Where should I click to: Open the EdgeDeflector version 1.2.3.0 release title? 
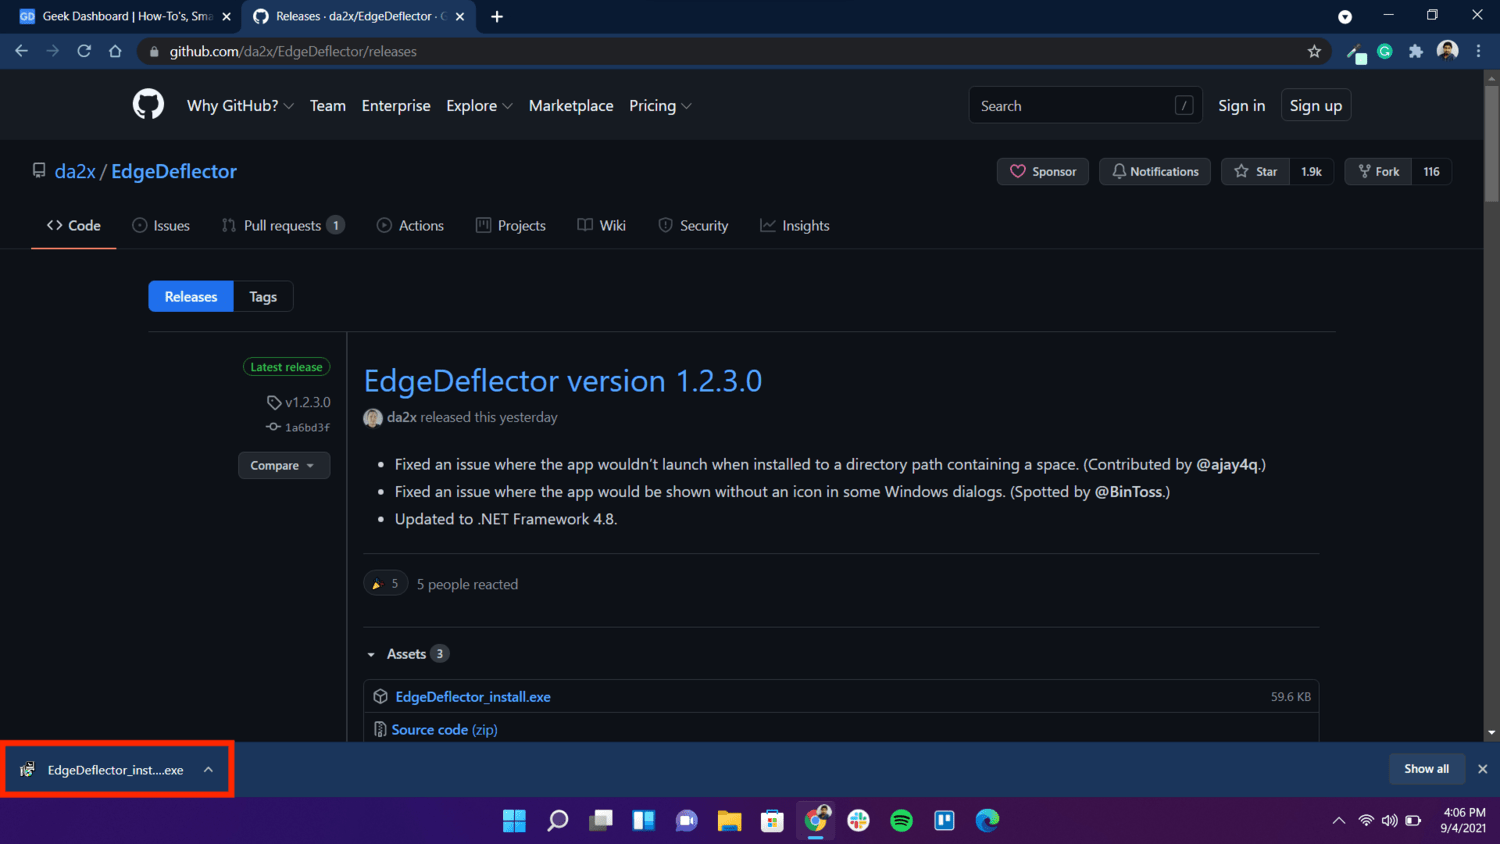tap(563, 381)
